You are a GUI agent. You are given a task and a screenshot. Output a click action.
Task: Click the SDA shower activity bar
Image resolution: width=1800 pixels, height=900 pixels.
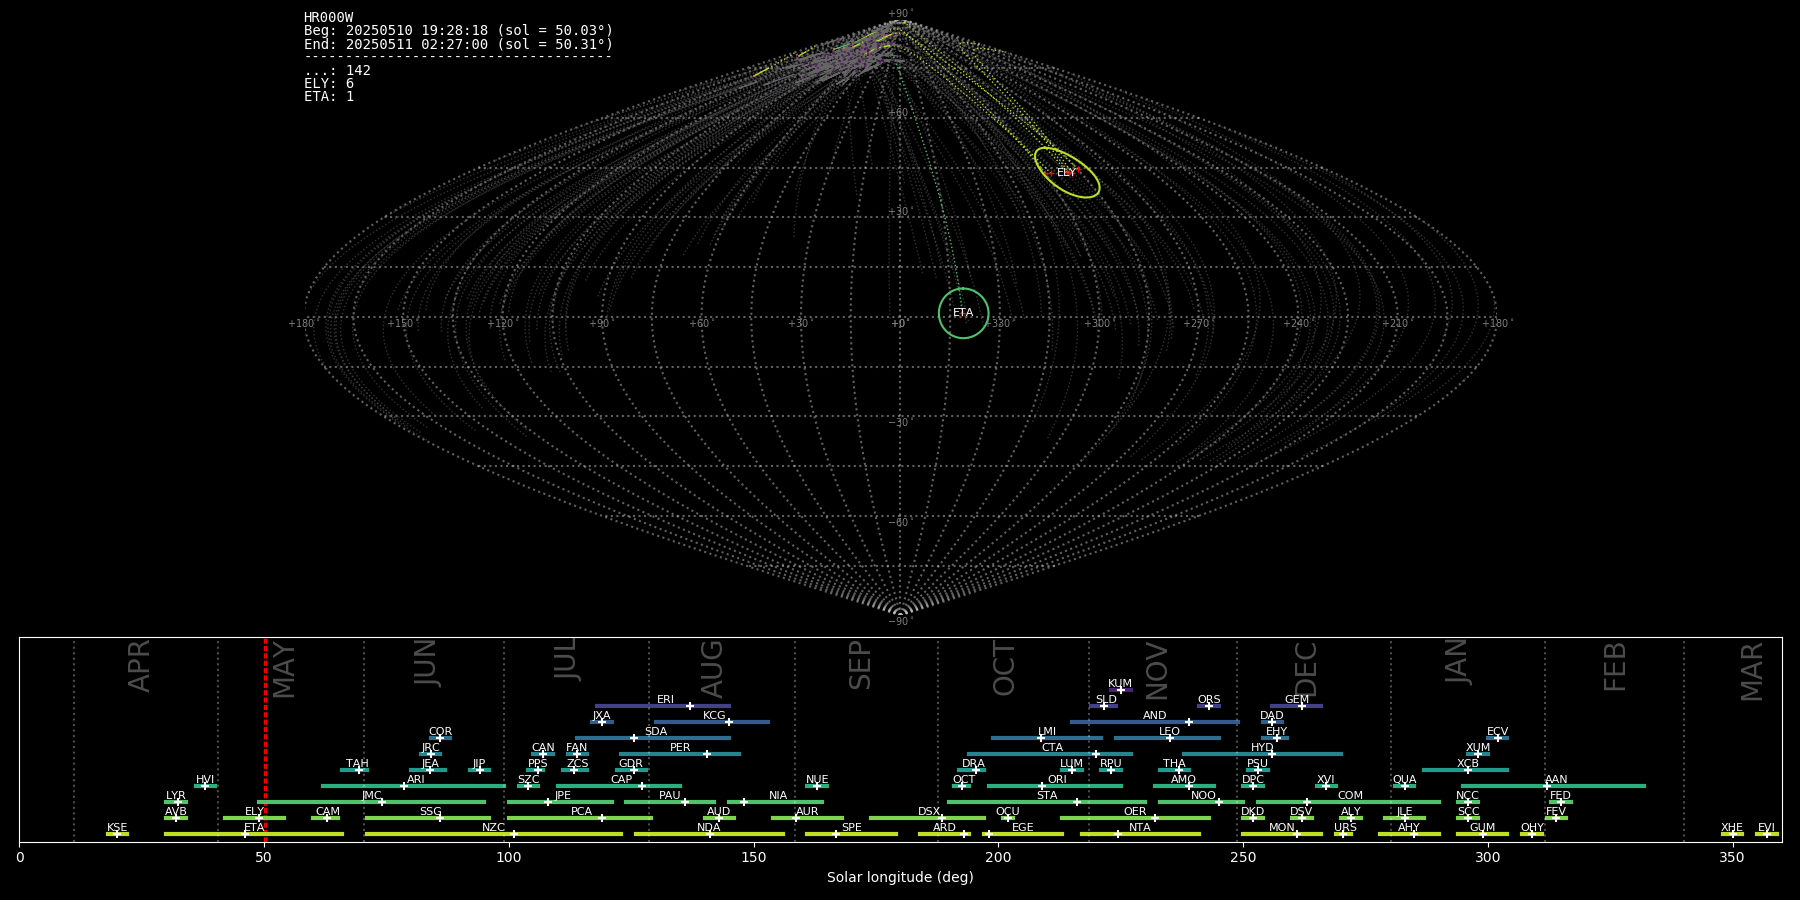pos(652,738)
